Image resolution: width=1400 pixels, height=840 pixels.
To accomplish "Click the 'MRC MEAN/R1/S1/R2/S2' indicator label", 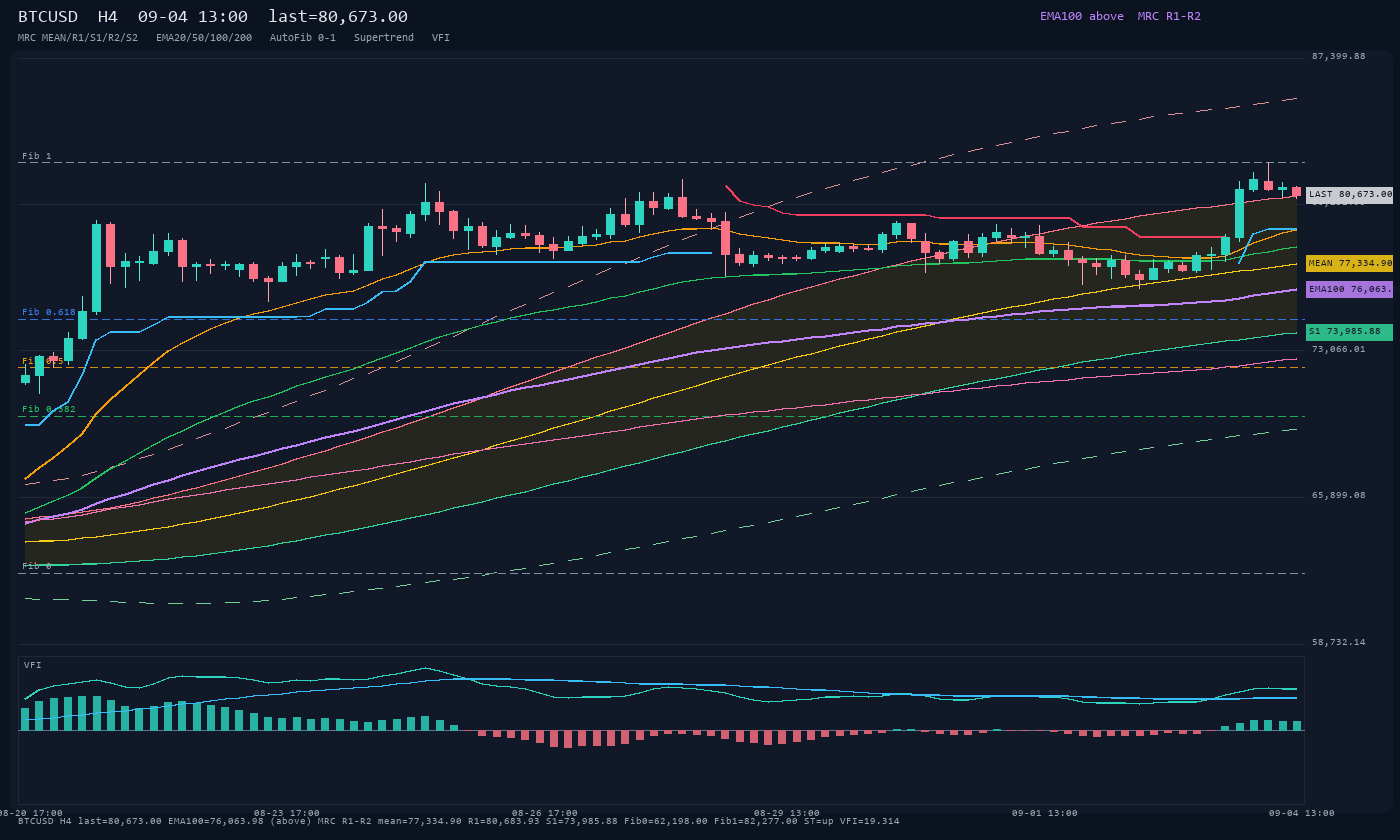I will pos(78,38).
